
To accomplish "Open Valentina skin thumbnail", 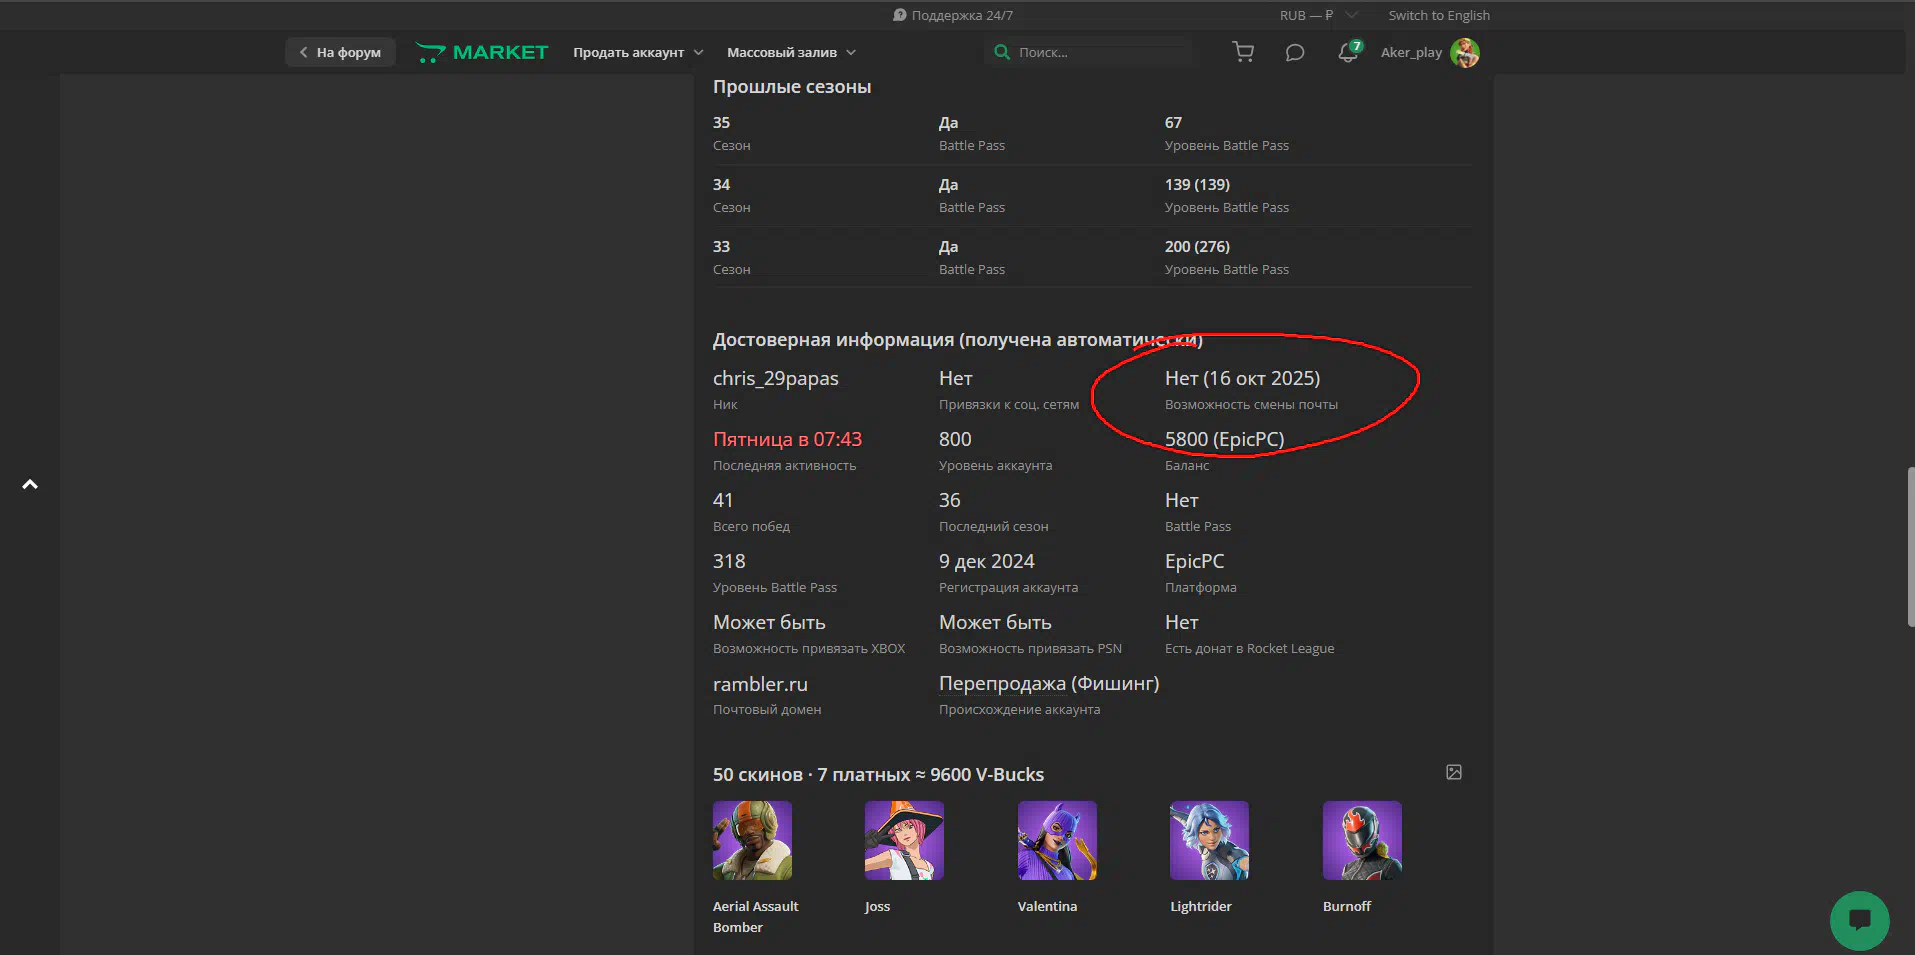I will coord(1057,840).
